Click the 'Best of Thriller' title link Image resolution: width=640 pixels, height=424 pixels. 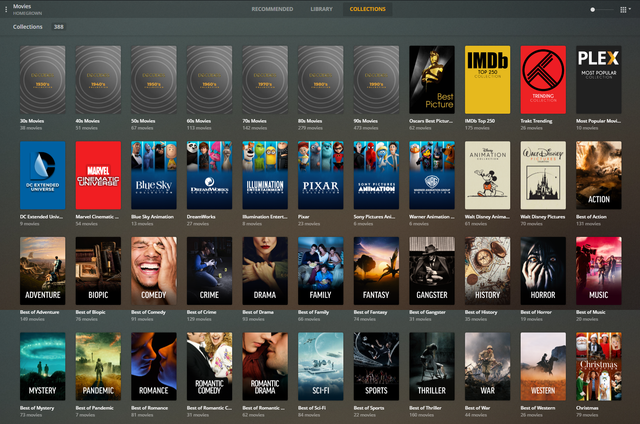pyautogui.click(x=425, y=408)
